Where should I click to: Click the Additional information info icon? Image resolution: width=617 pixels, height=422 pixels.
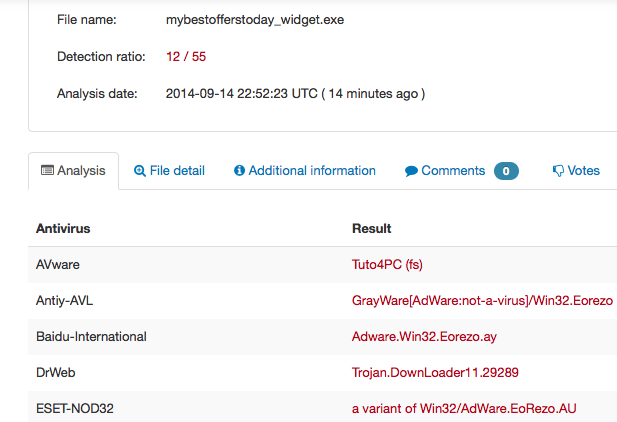click(239, 170)
